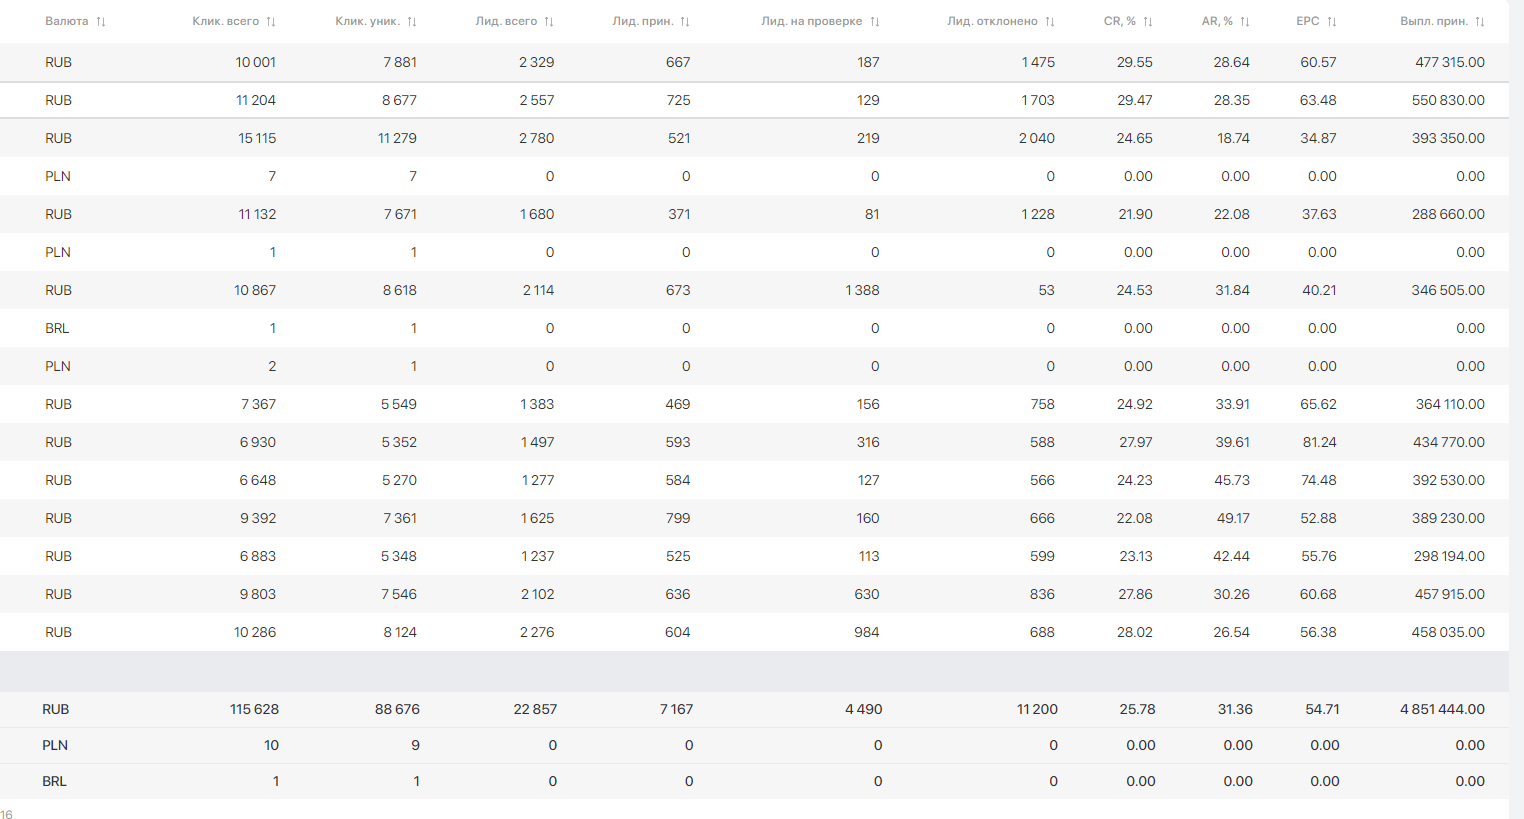
Task: Click the Выпл. прин. sort arrows icon
Action: (x=1480, y=22)
